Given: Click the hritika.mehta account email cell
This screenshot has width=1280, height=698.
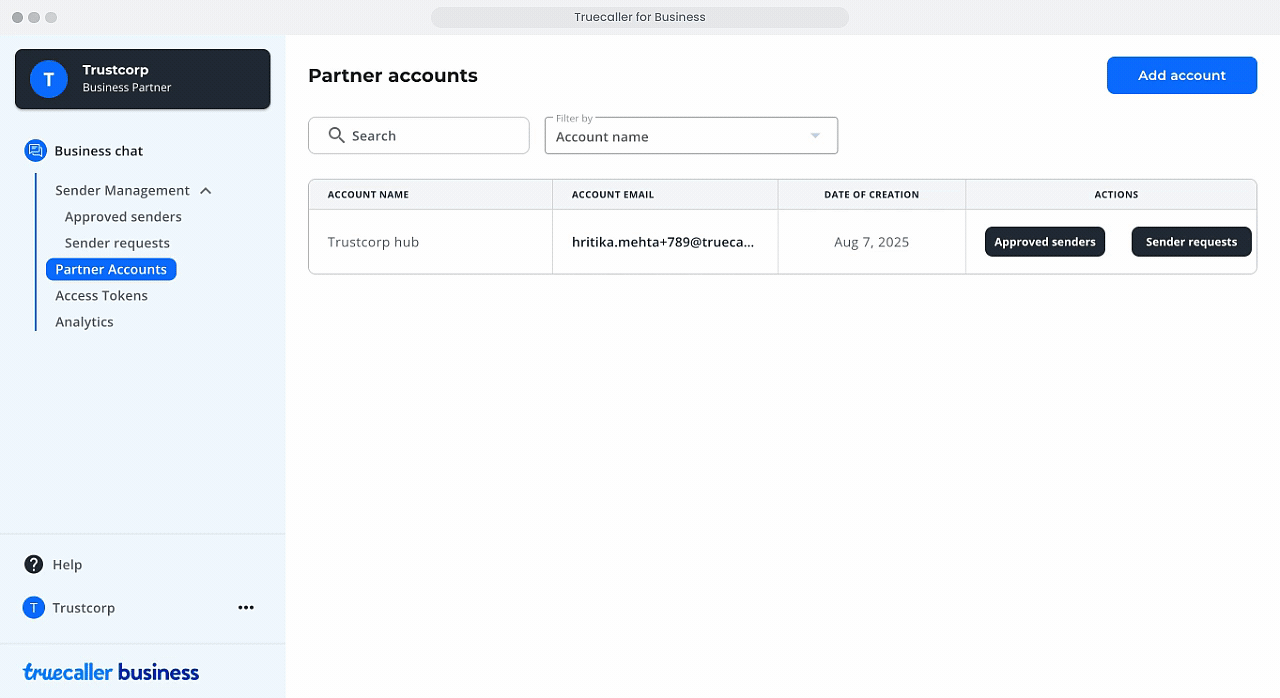Looking at the screenshot, I should (662, 242).
